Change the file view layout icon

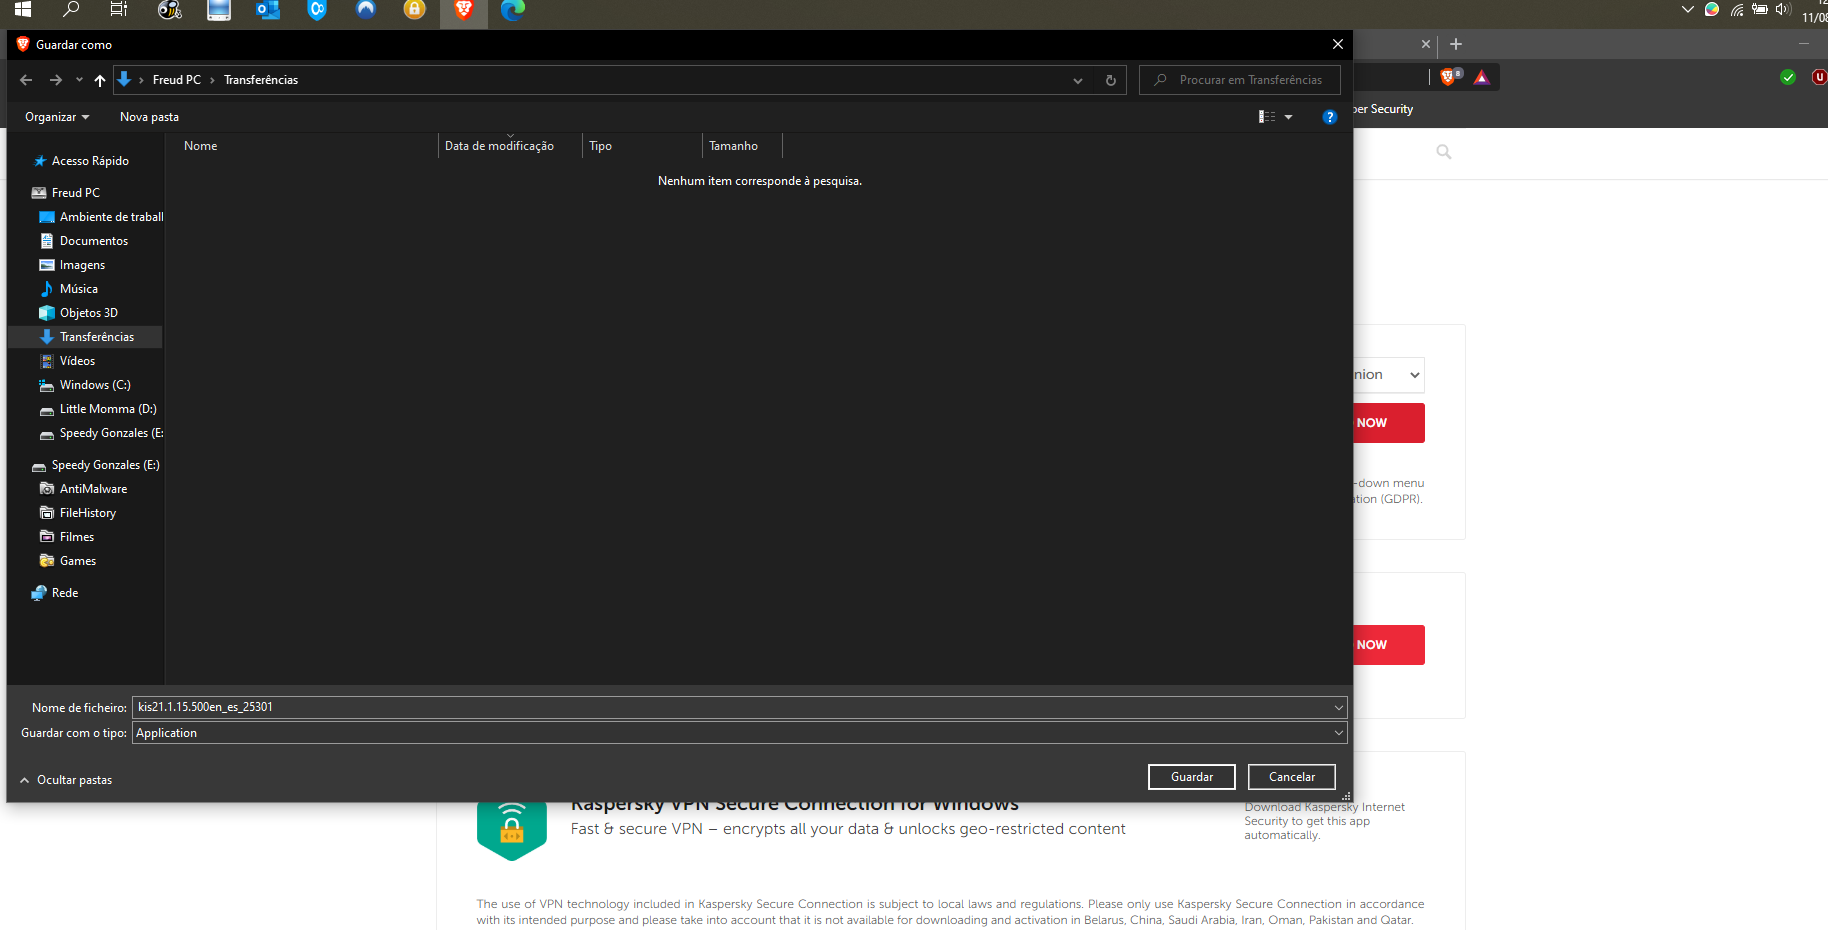1267,117
